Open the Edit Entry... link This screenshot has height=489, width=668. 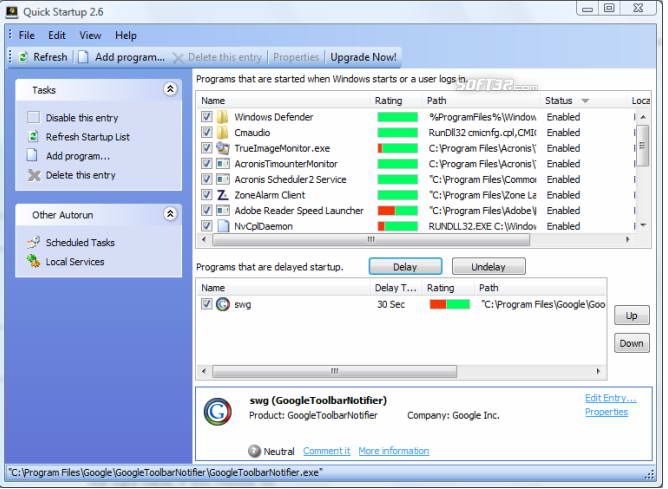click(610, 398)
